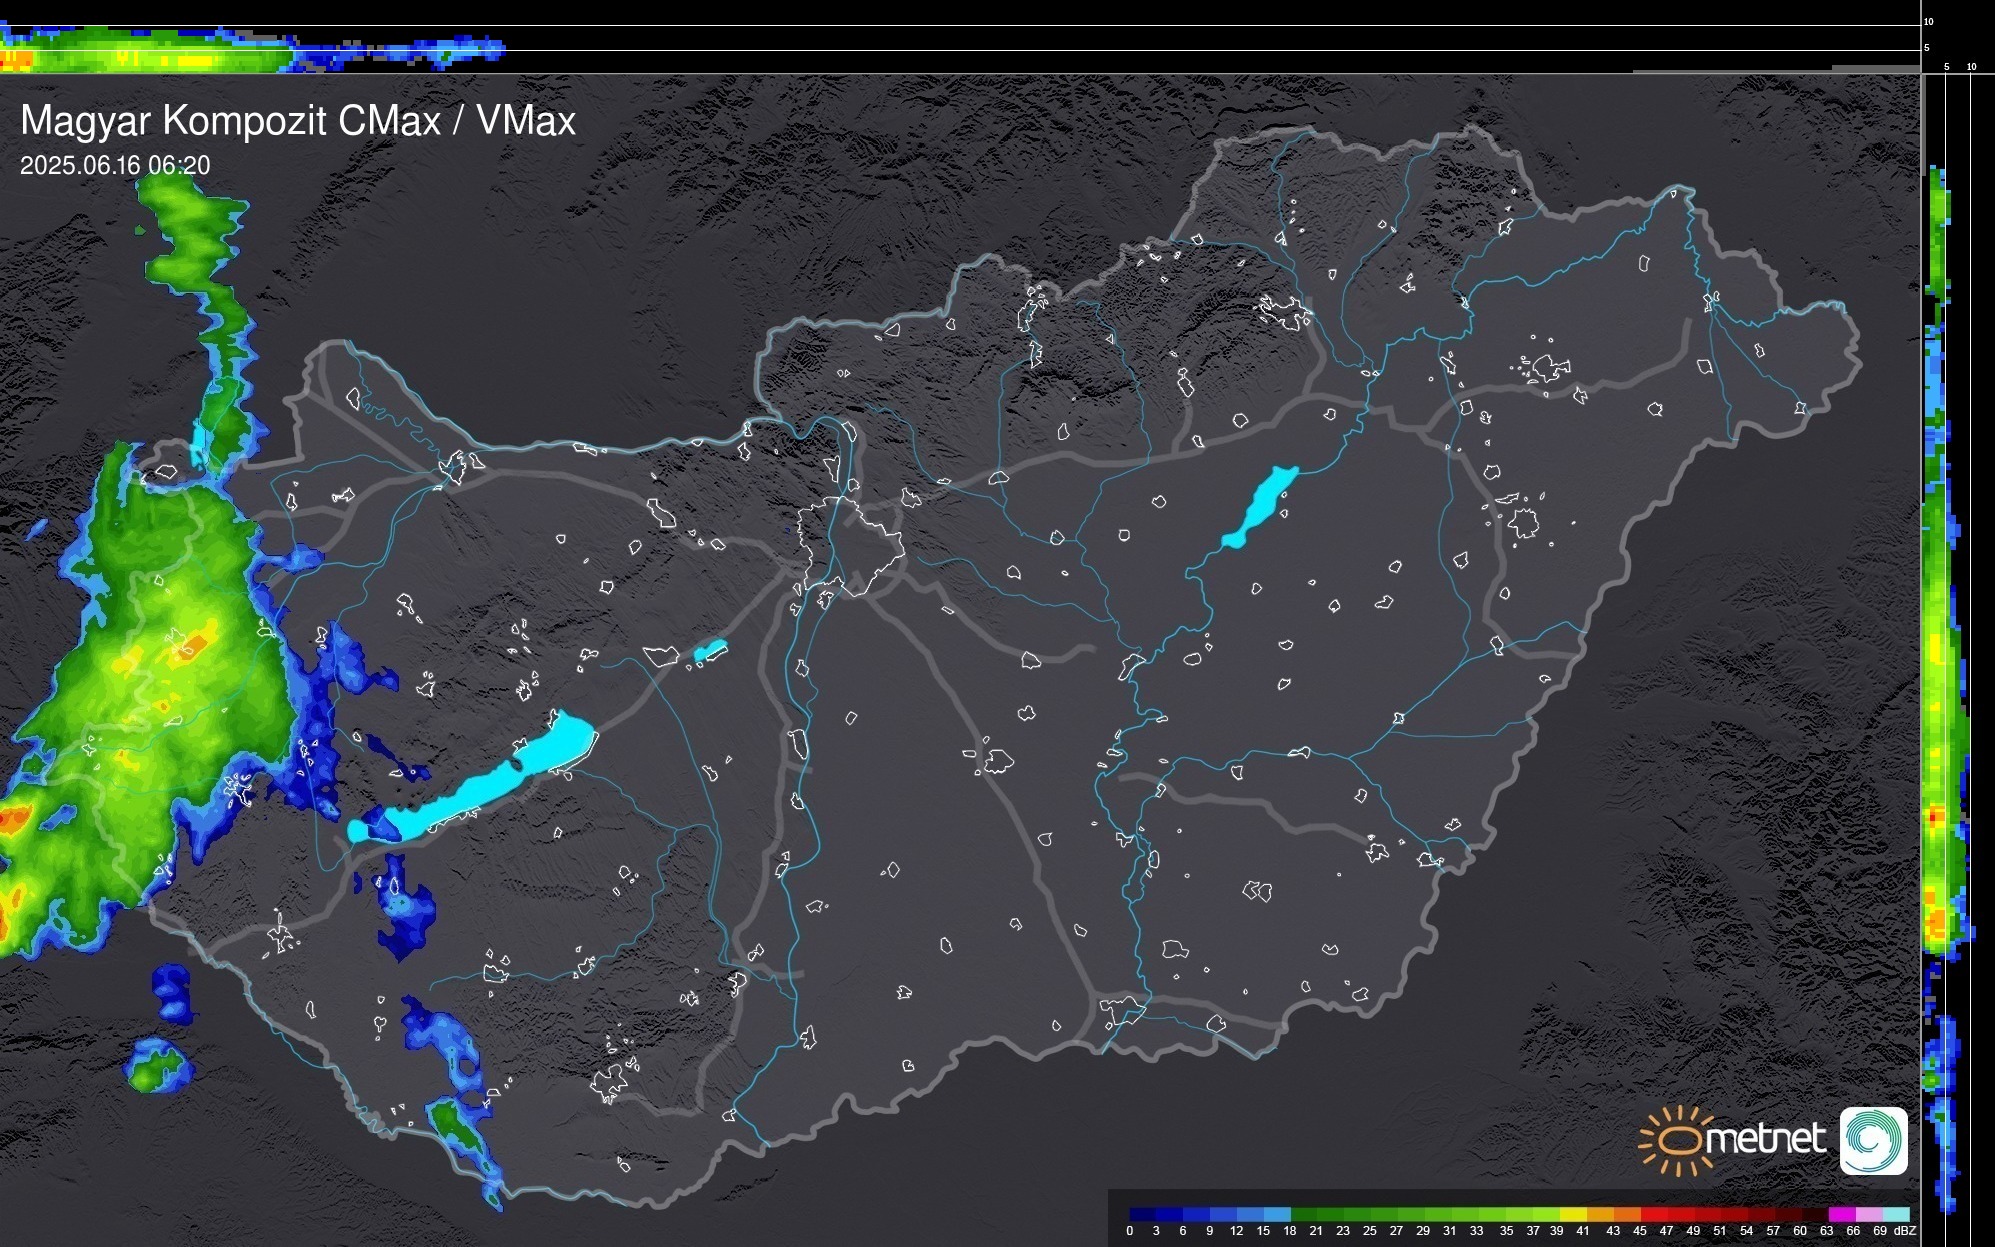Click the small isolated green-blue echo in the southwest
Image resolution: width=1995 pixels, height=1247 pixels.
tap(158, 1067)
